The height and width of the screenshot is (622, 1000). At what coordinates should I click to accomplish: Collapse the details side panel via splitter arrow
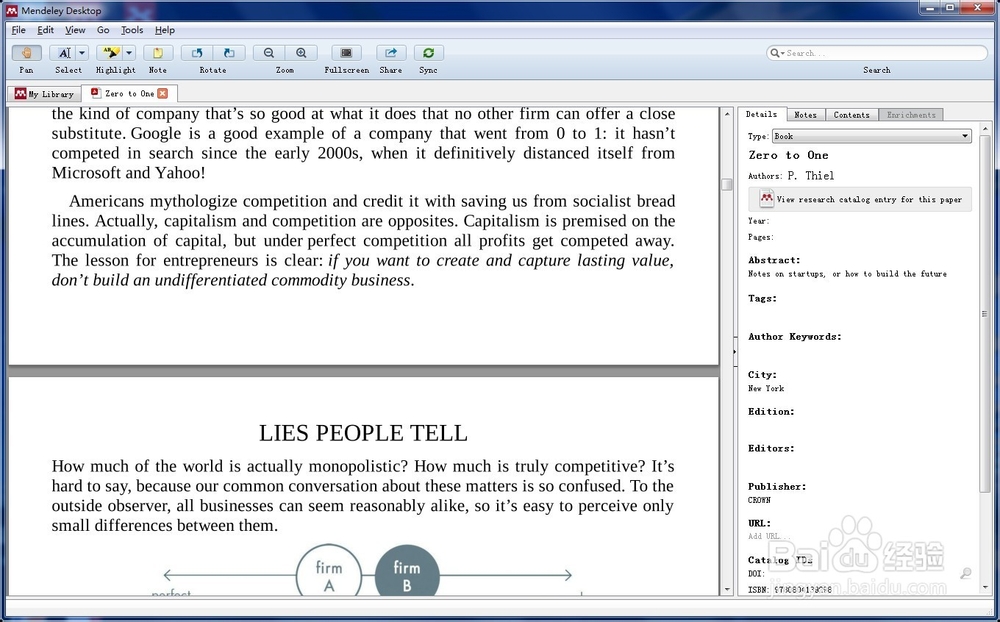click(735, 351)
